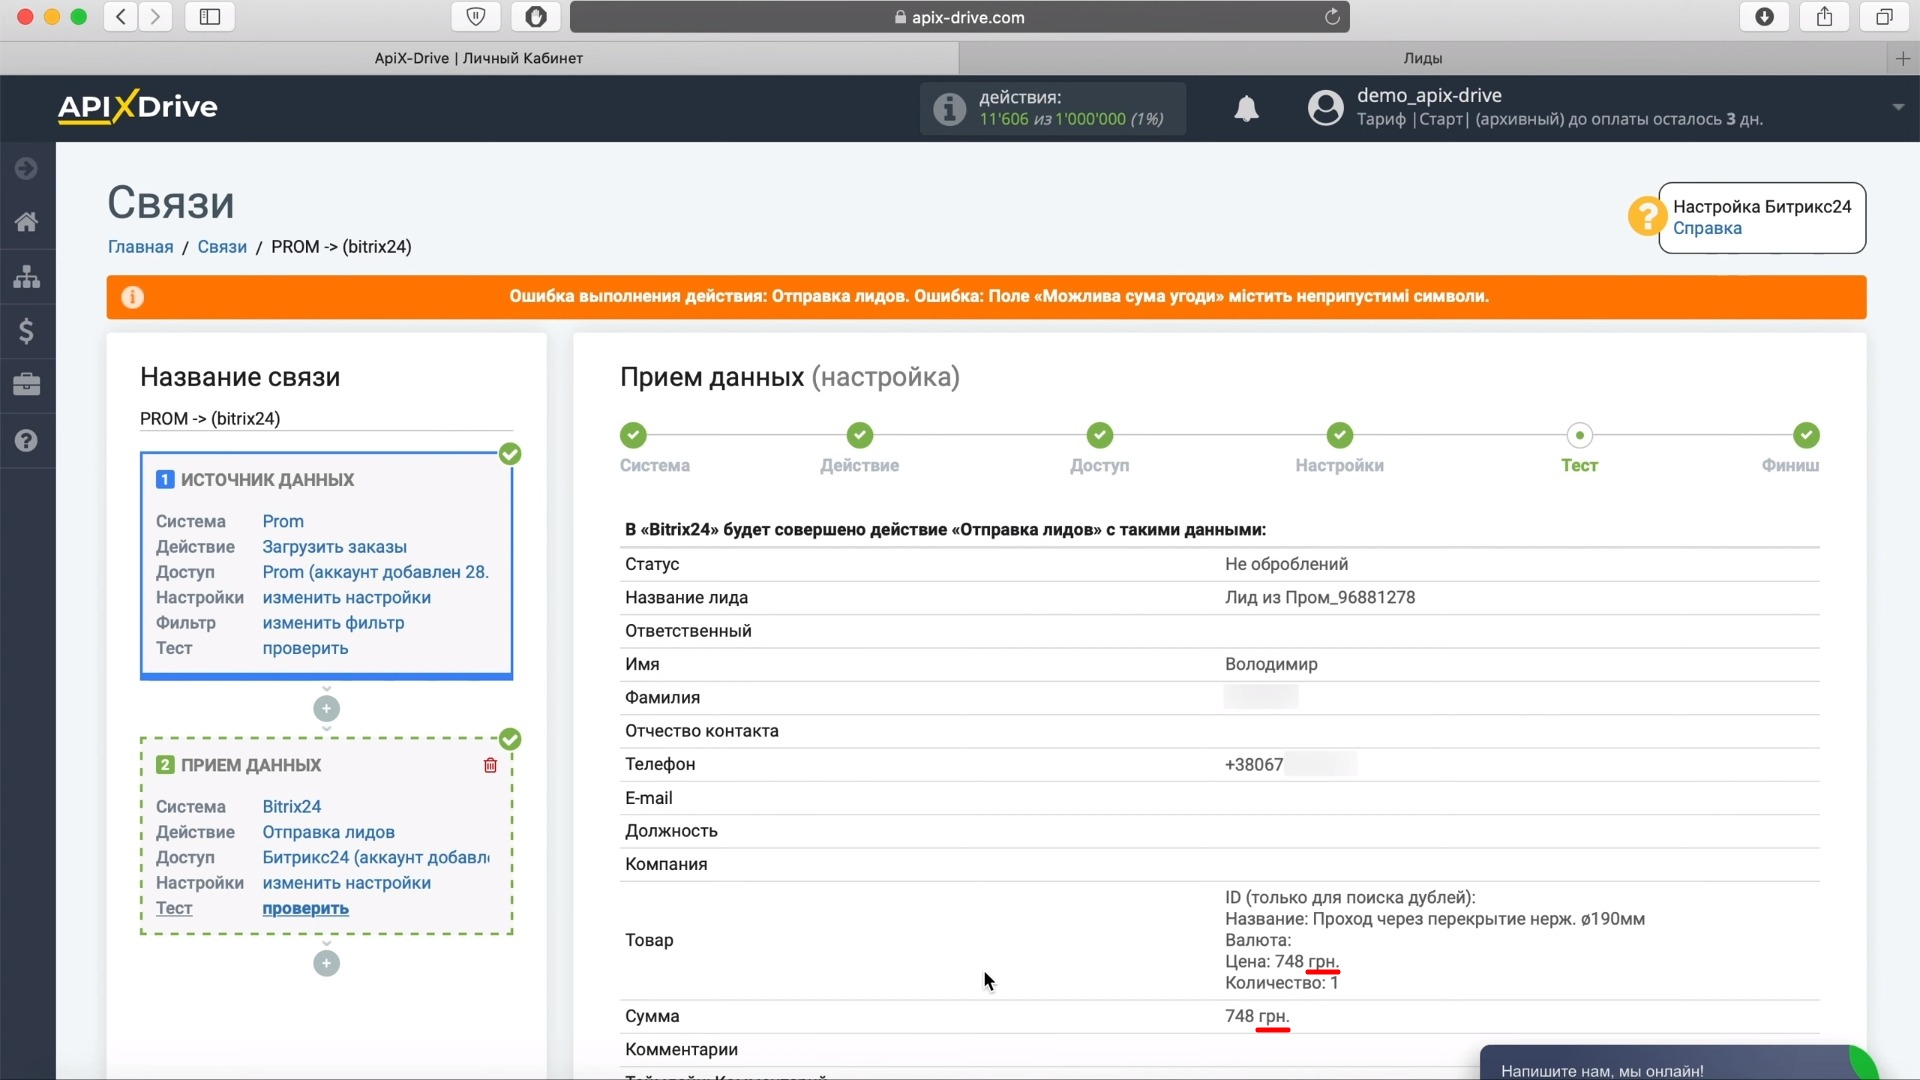The height and width of the screenshot is (1080, 1920).
Task: Reload the page with the refresh icon
Action: tap(1332, 17)
